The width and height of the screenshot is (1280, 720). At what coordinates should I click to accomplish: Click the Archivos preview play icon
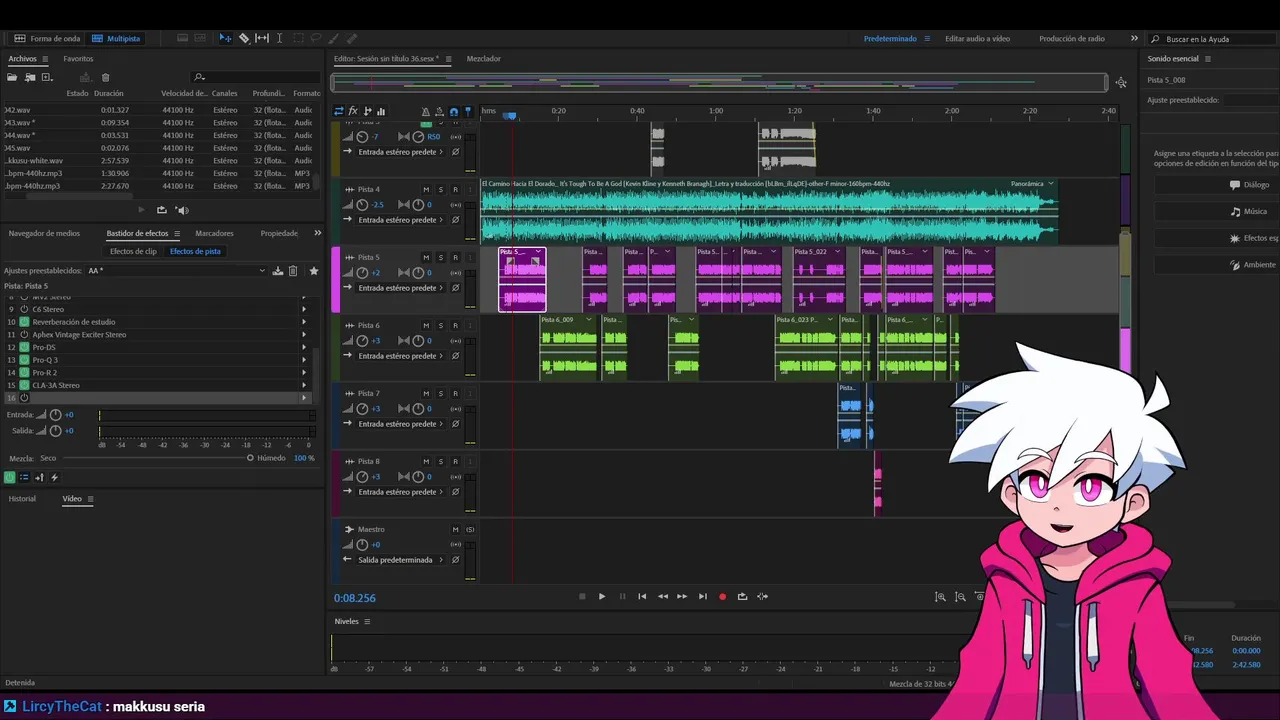click(141, 210)
